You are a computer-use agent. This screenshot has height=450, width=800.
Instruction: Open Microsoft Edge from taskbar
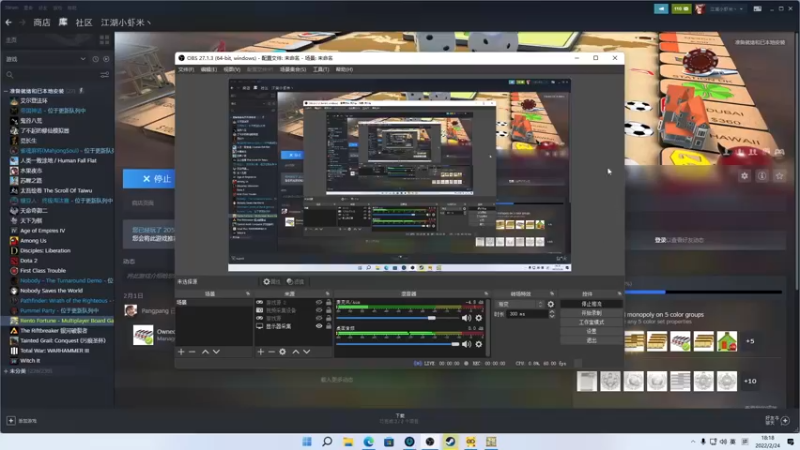tap(368, 441)
